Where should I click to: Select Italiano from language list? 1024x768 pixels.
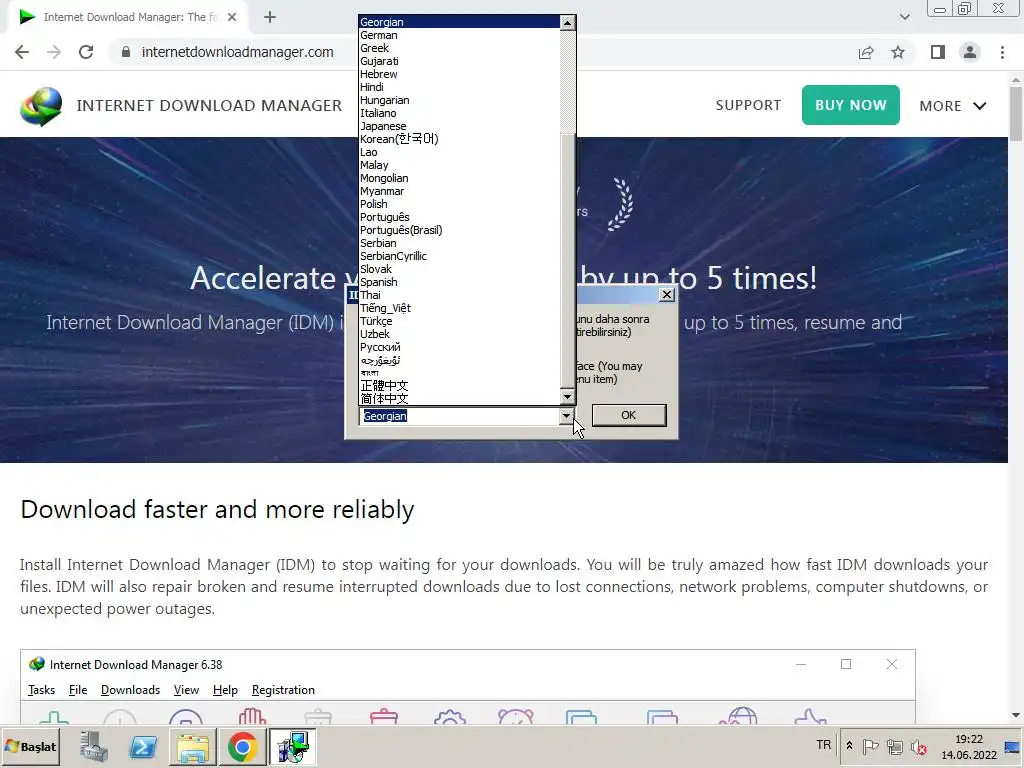click(460, 114)
